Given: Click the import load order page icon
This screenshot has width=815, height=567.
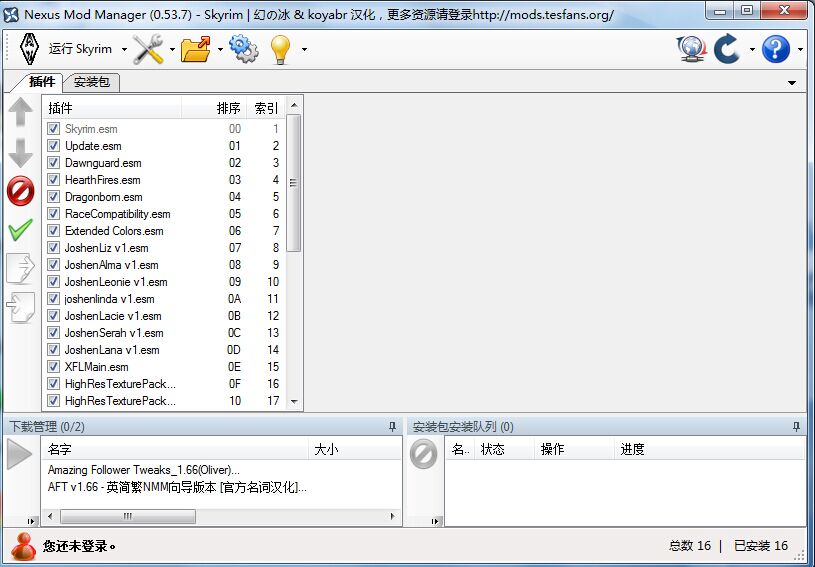Looking at the screenshot, I should (21, 307).
